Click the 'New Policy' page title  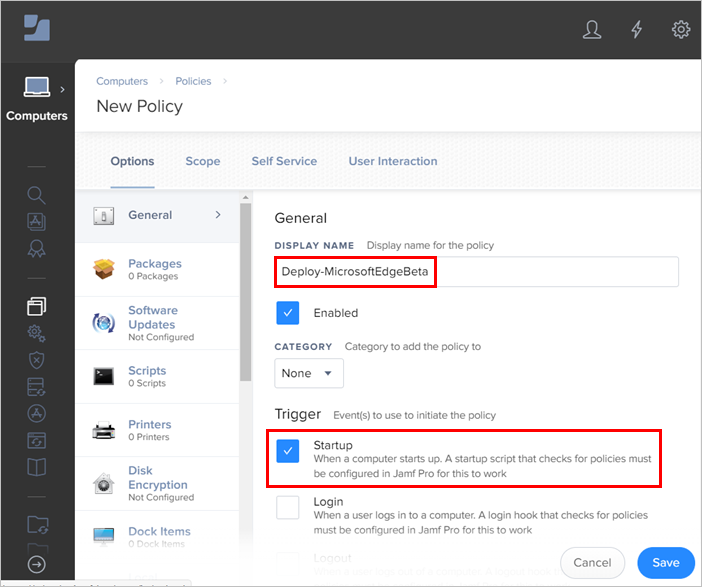pos(140,106)
